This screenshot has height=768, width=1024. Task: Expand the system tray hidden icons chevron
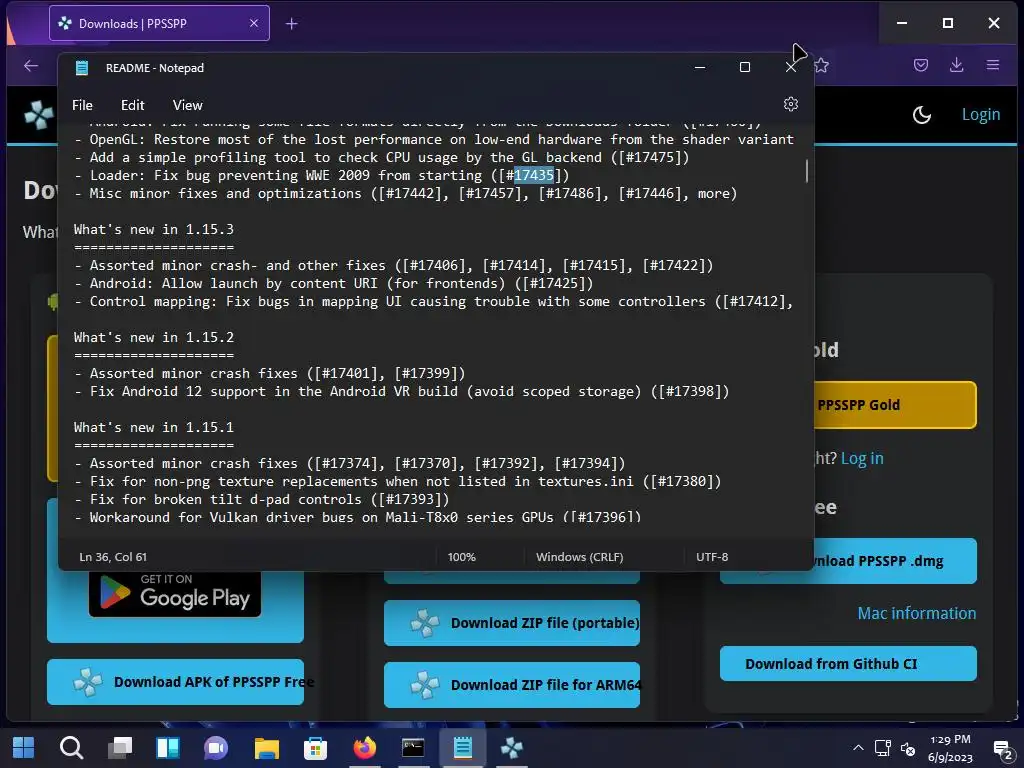click(858, 748)
